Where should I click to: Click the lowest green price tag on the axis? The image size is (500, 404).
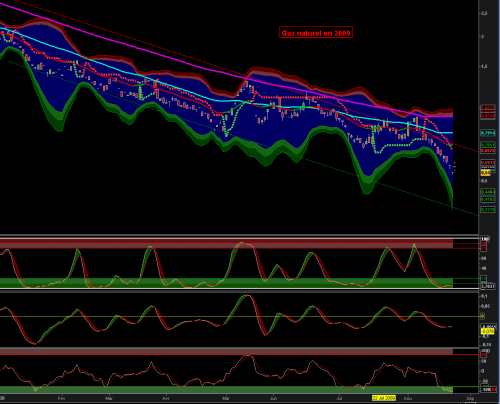click(x=488, y=210)
